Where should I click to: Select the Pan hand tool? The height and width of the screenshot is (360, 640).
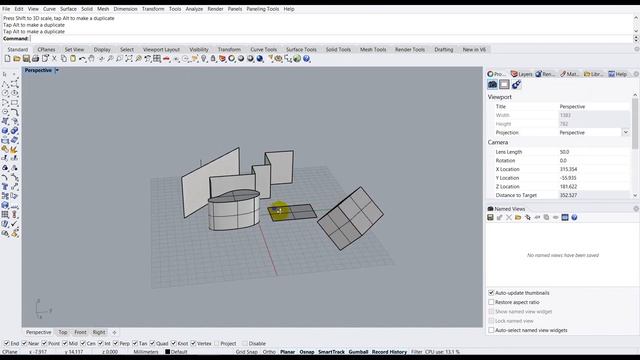point(91,59)
